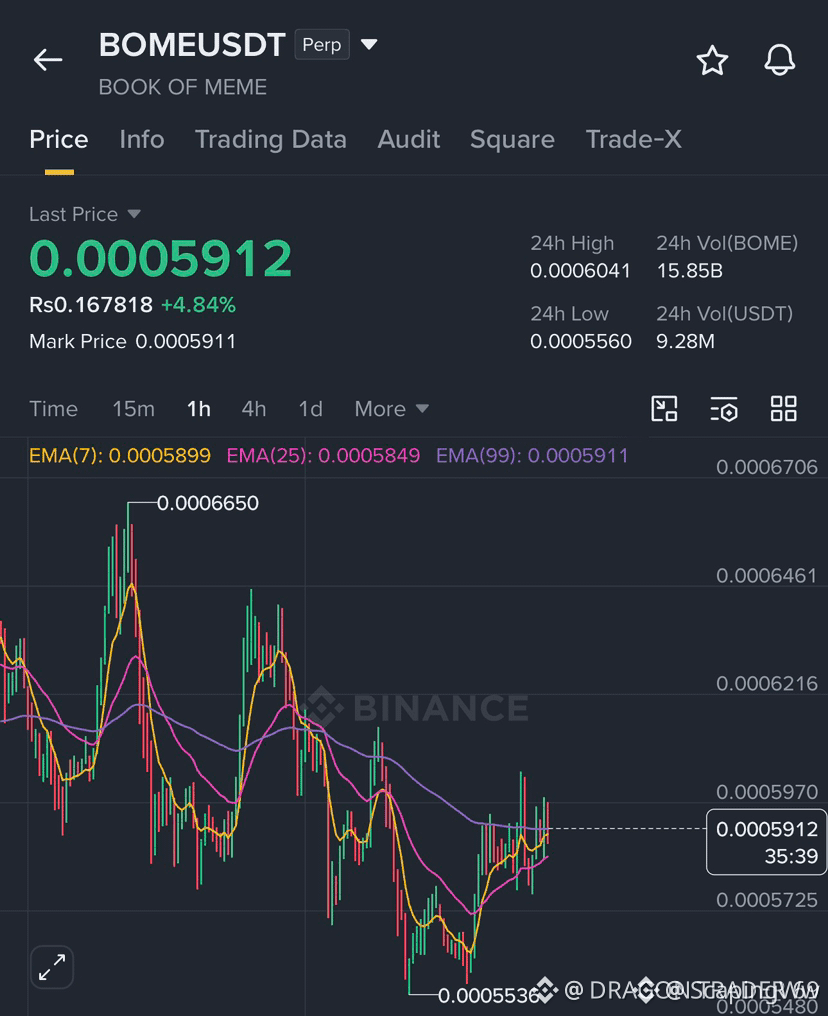
Task: Open price alerts with the bell icon
Action: tap(779, 60)
